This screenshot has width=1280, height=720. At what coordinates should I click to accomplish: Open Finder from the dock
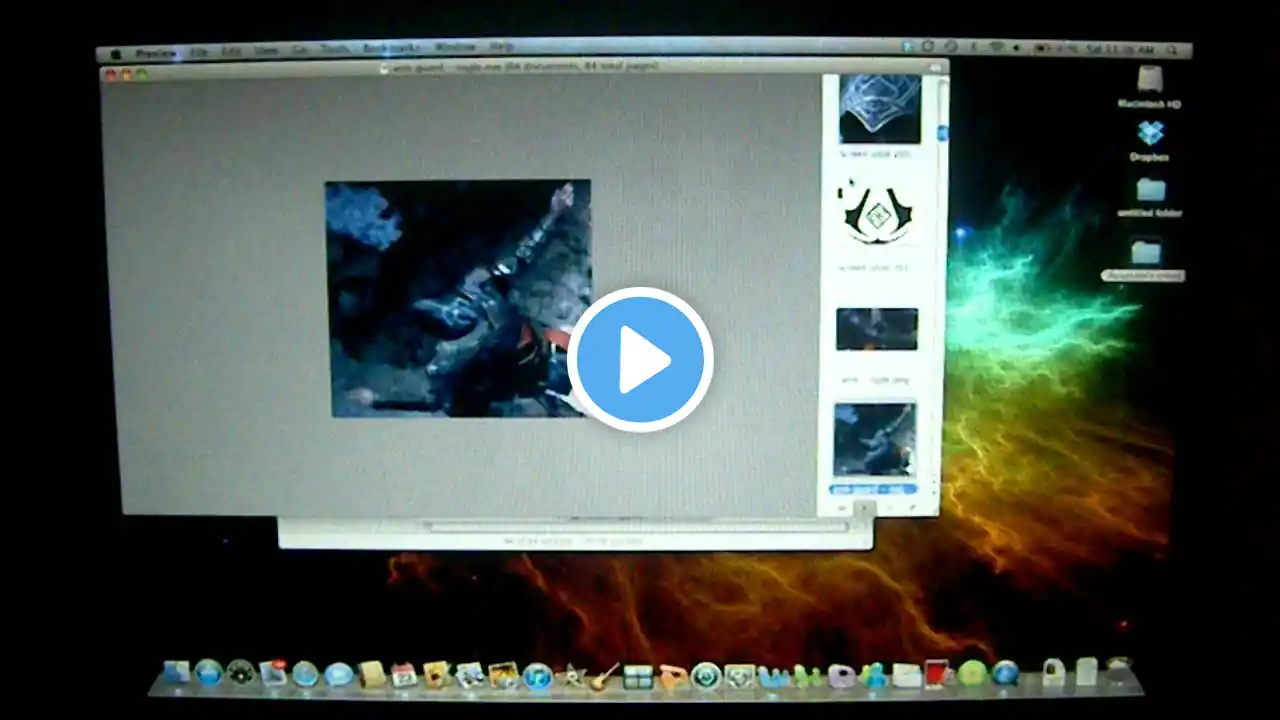point(177,673)
